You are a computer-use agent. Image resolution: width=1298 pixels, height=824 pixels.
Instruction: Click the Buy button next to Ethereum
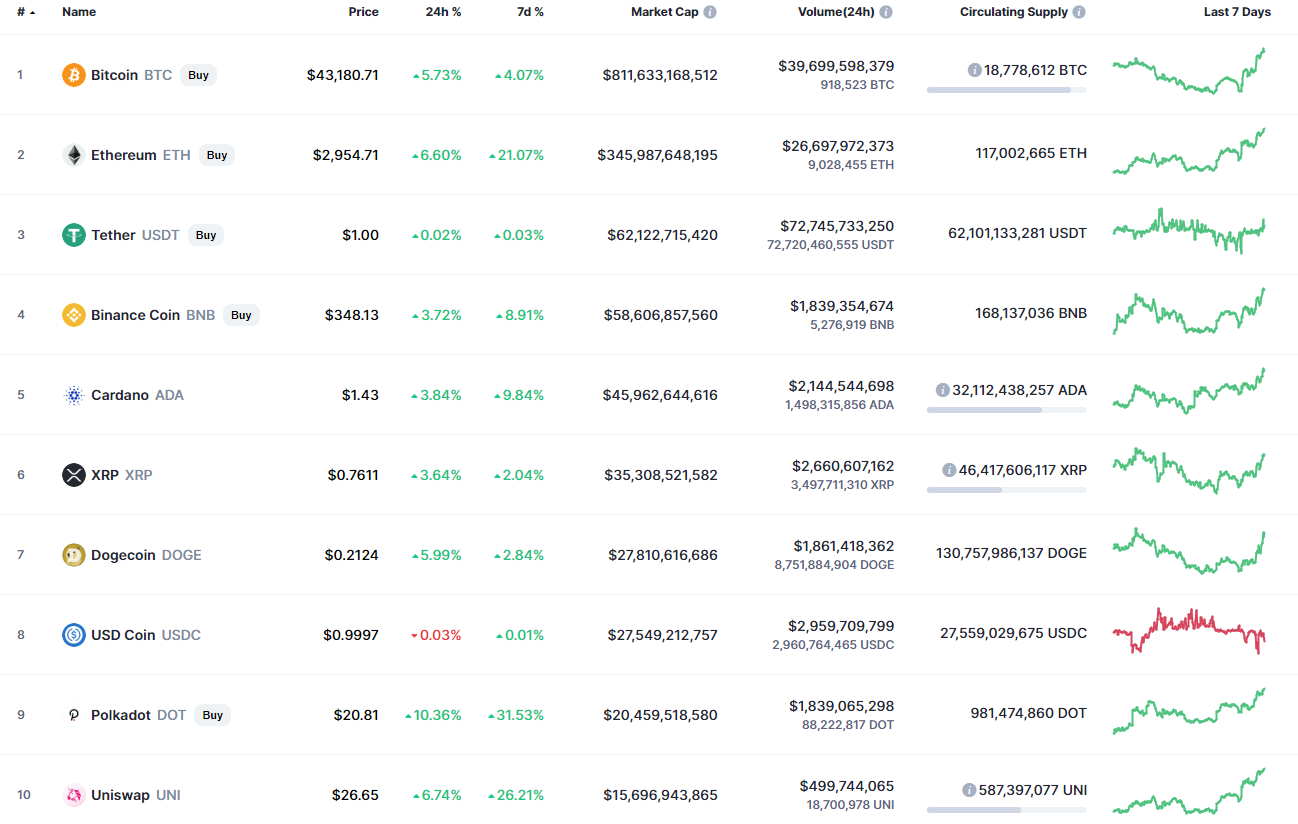point(217,155)
